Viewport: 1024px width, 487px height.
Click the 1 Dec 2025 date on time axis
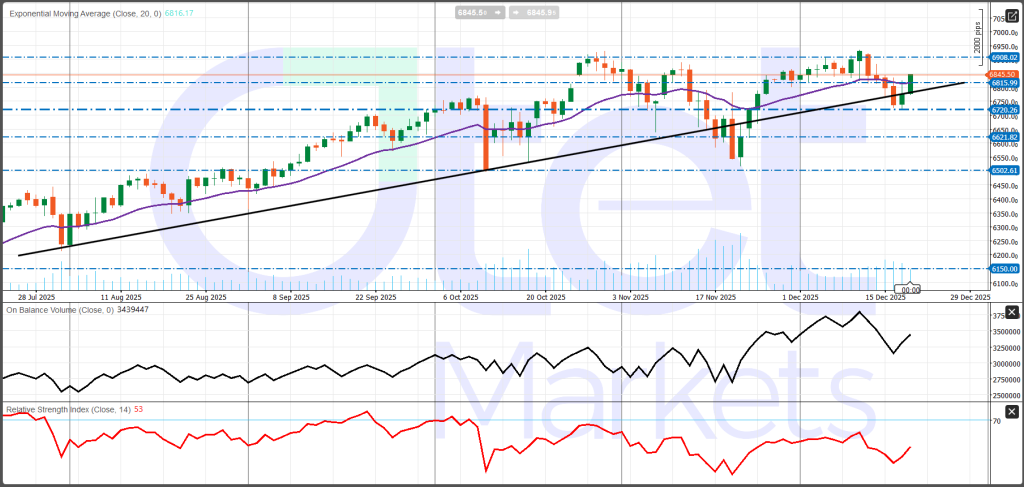801,297
